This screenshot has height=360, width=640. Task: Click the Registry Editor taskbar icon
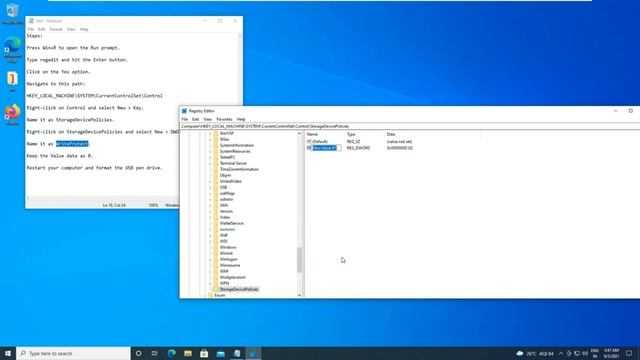(253, 353)
